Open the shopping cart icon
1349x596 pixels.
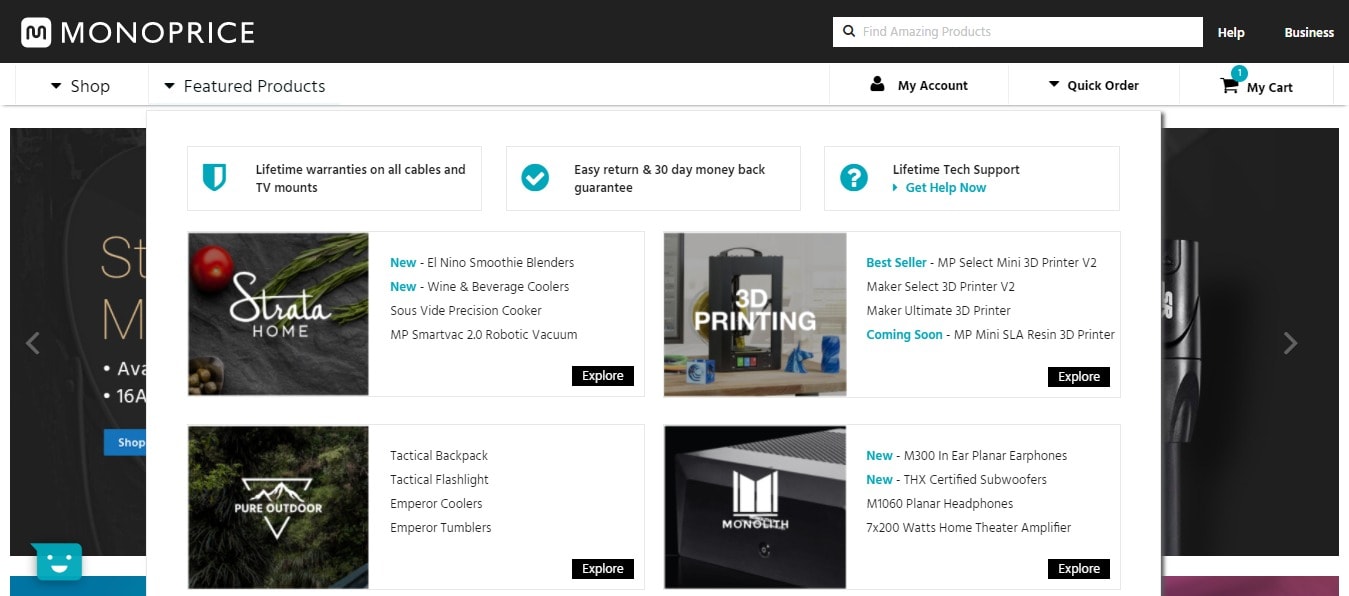point(1229,86)
